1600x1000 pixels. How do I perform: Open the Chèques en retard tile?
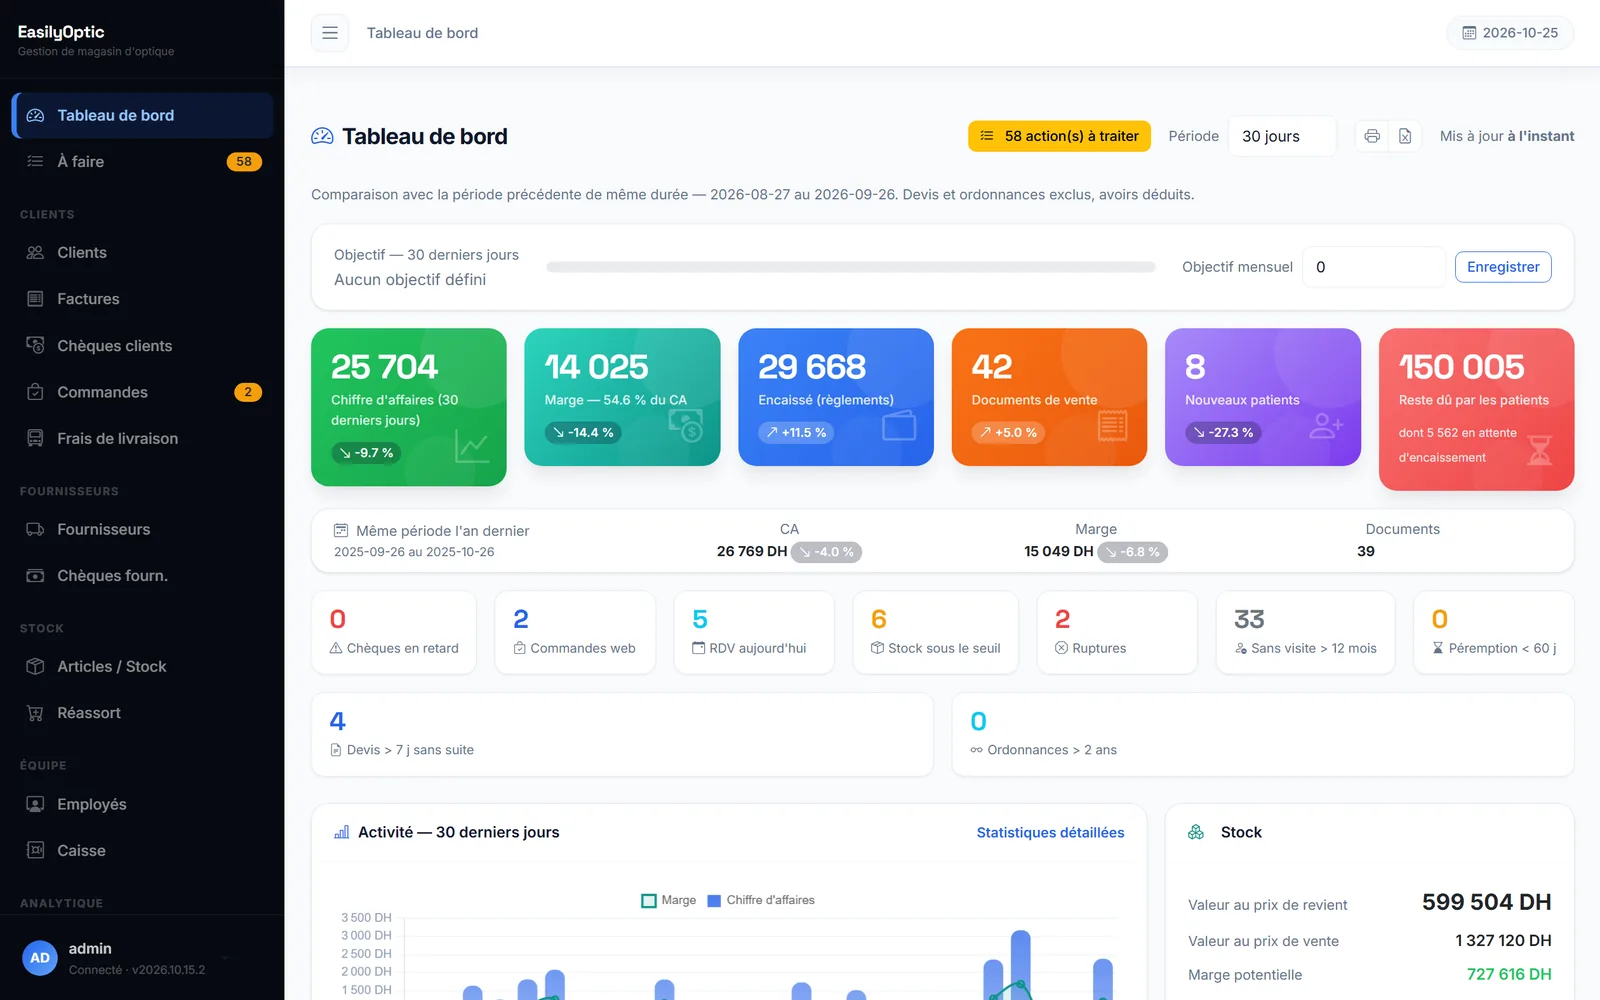coord(394,633)
